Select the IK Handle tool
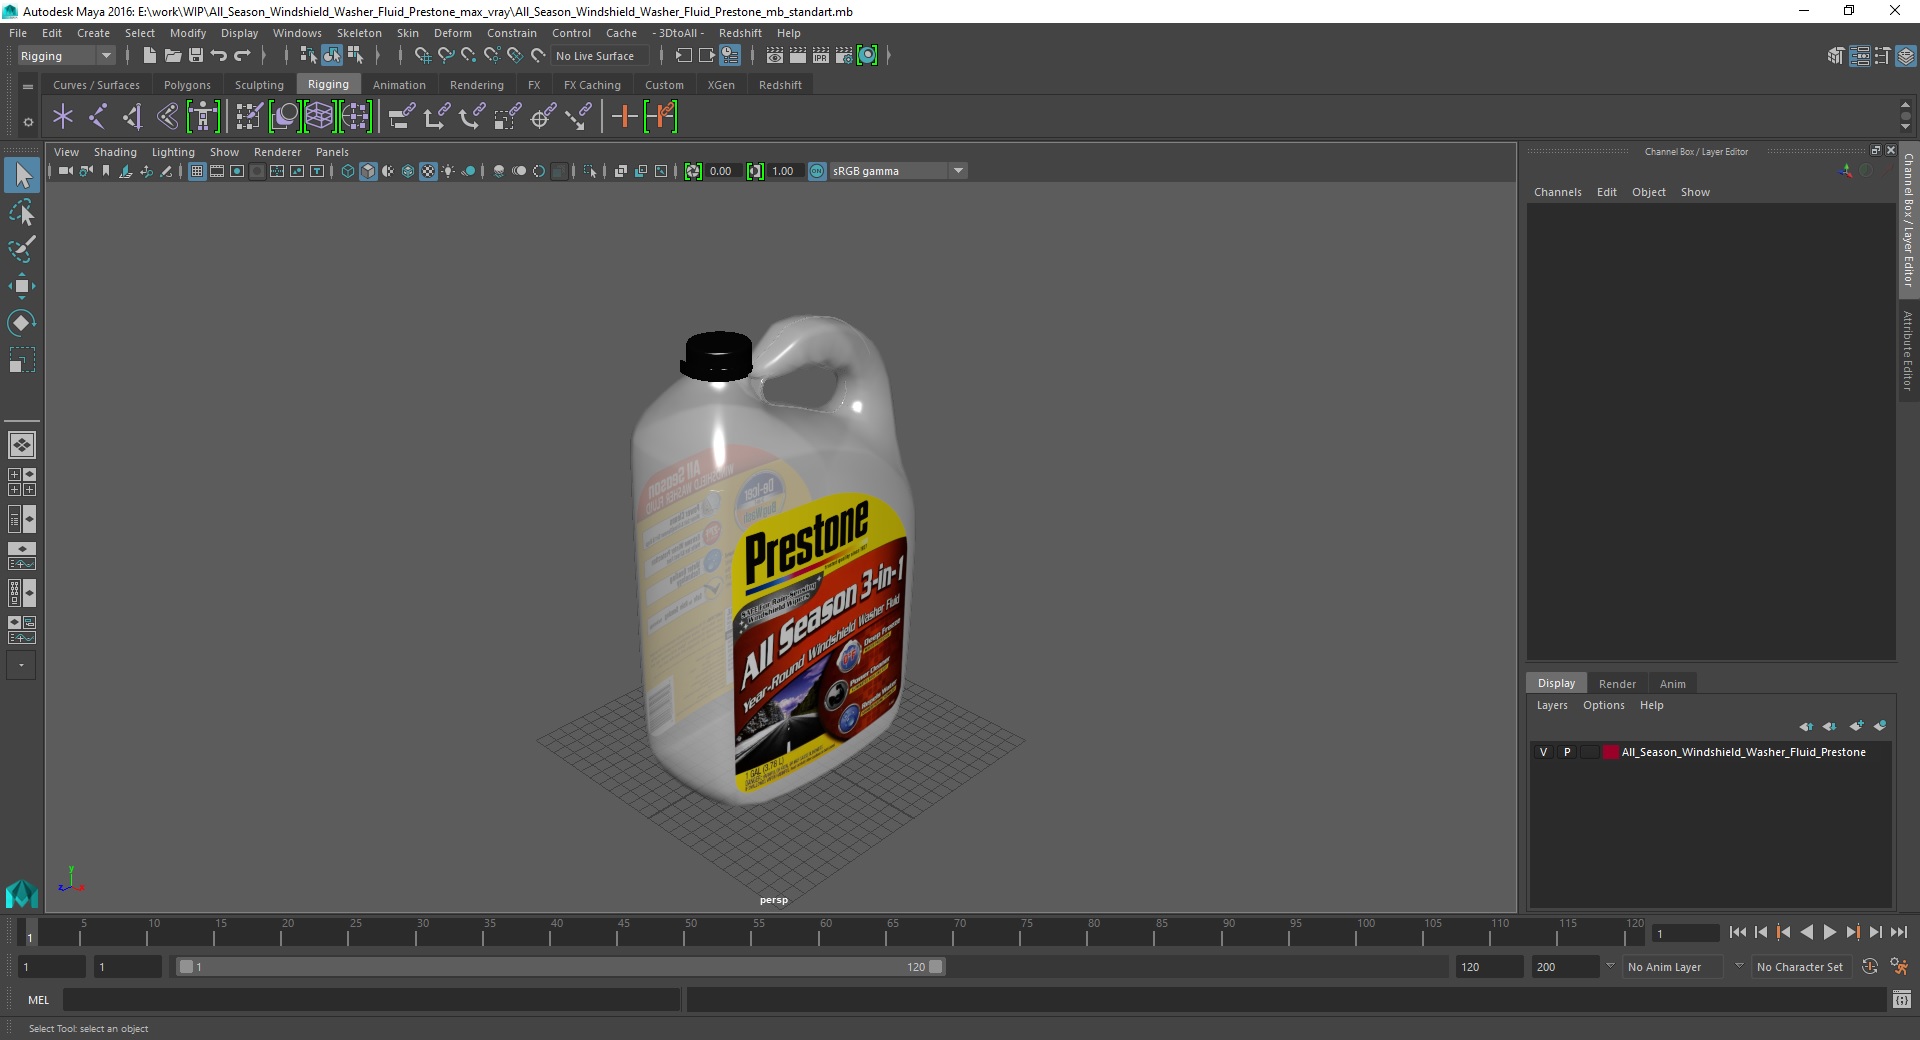Screen dimensions: 1920x1040 click(x=132, y=117)
